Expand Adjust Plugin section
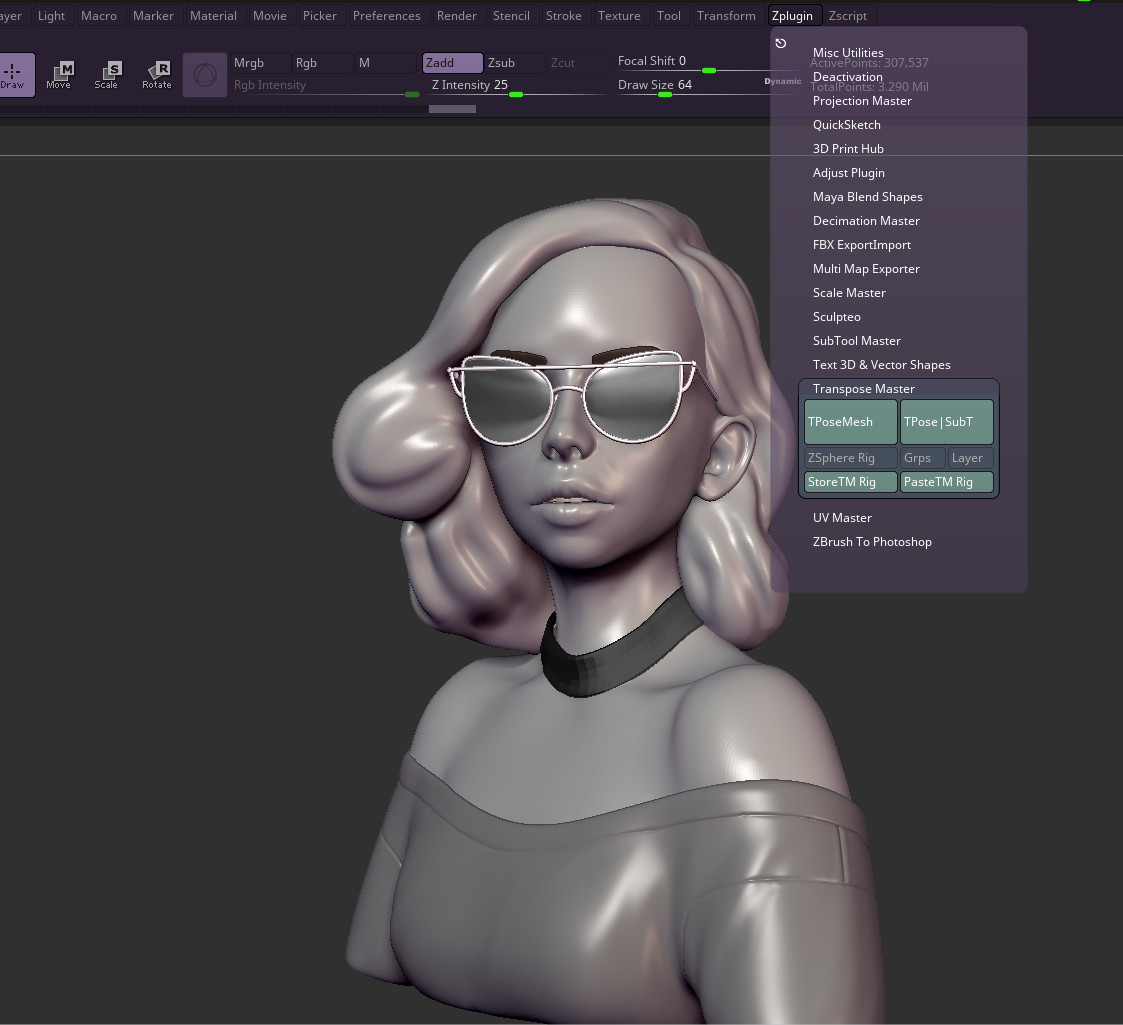Screen dimensions: 1123x1025 [x=849, y=173]
